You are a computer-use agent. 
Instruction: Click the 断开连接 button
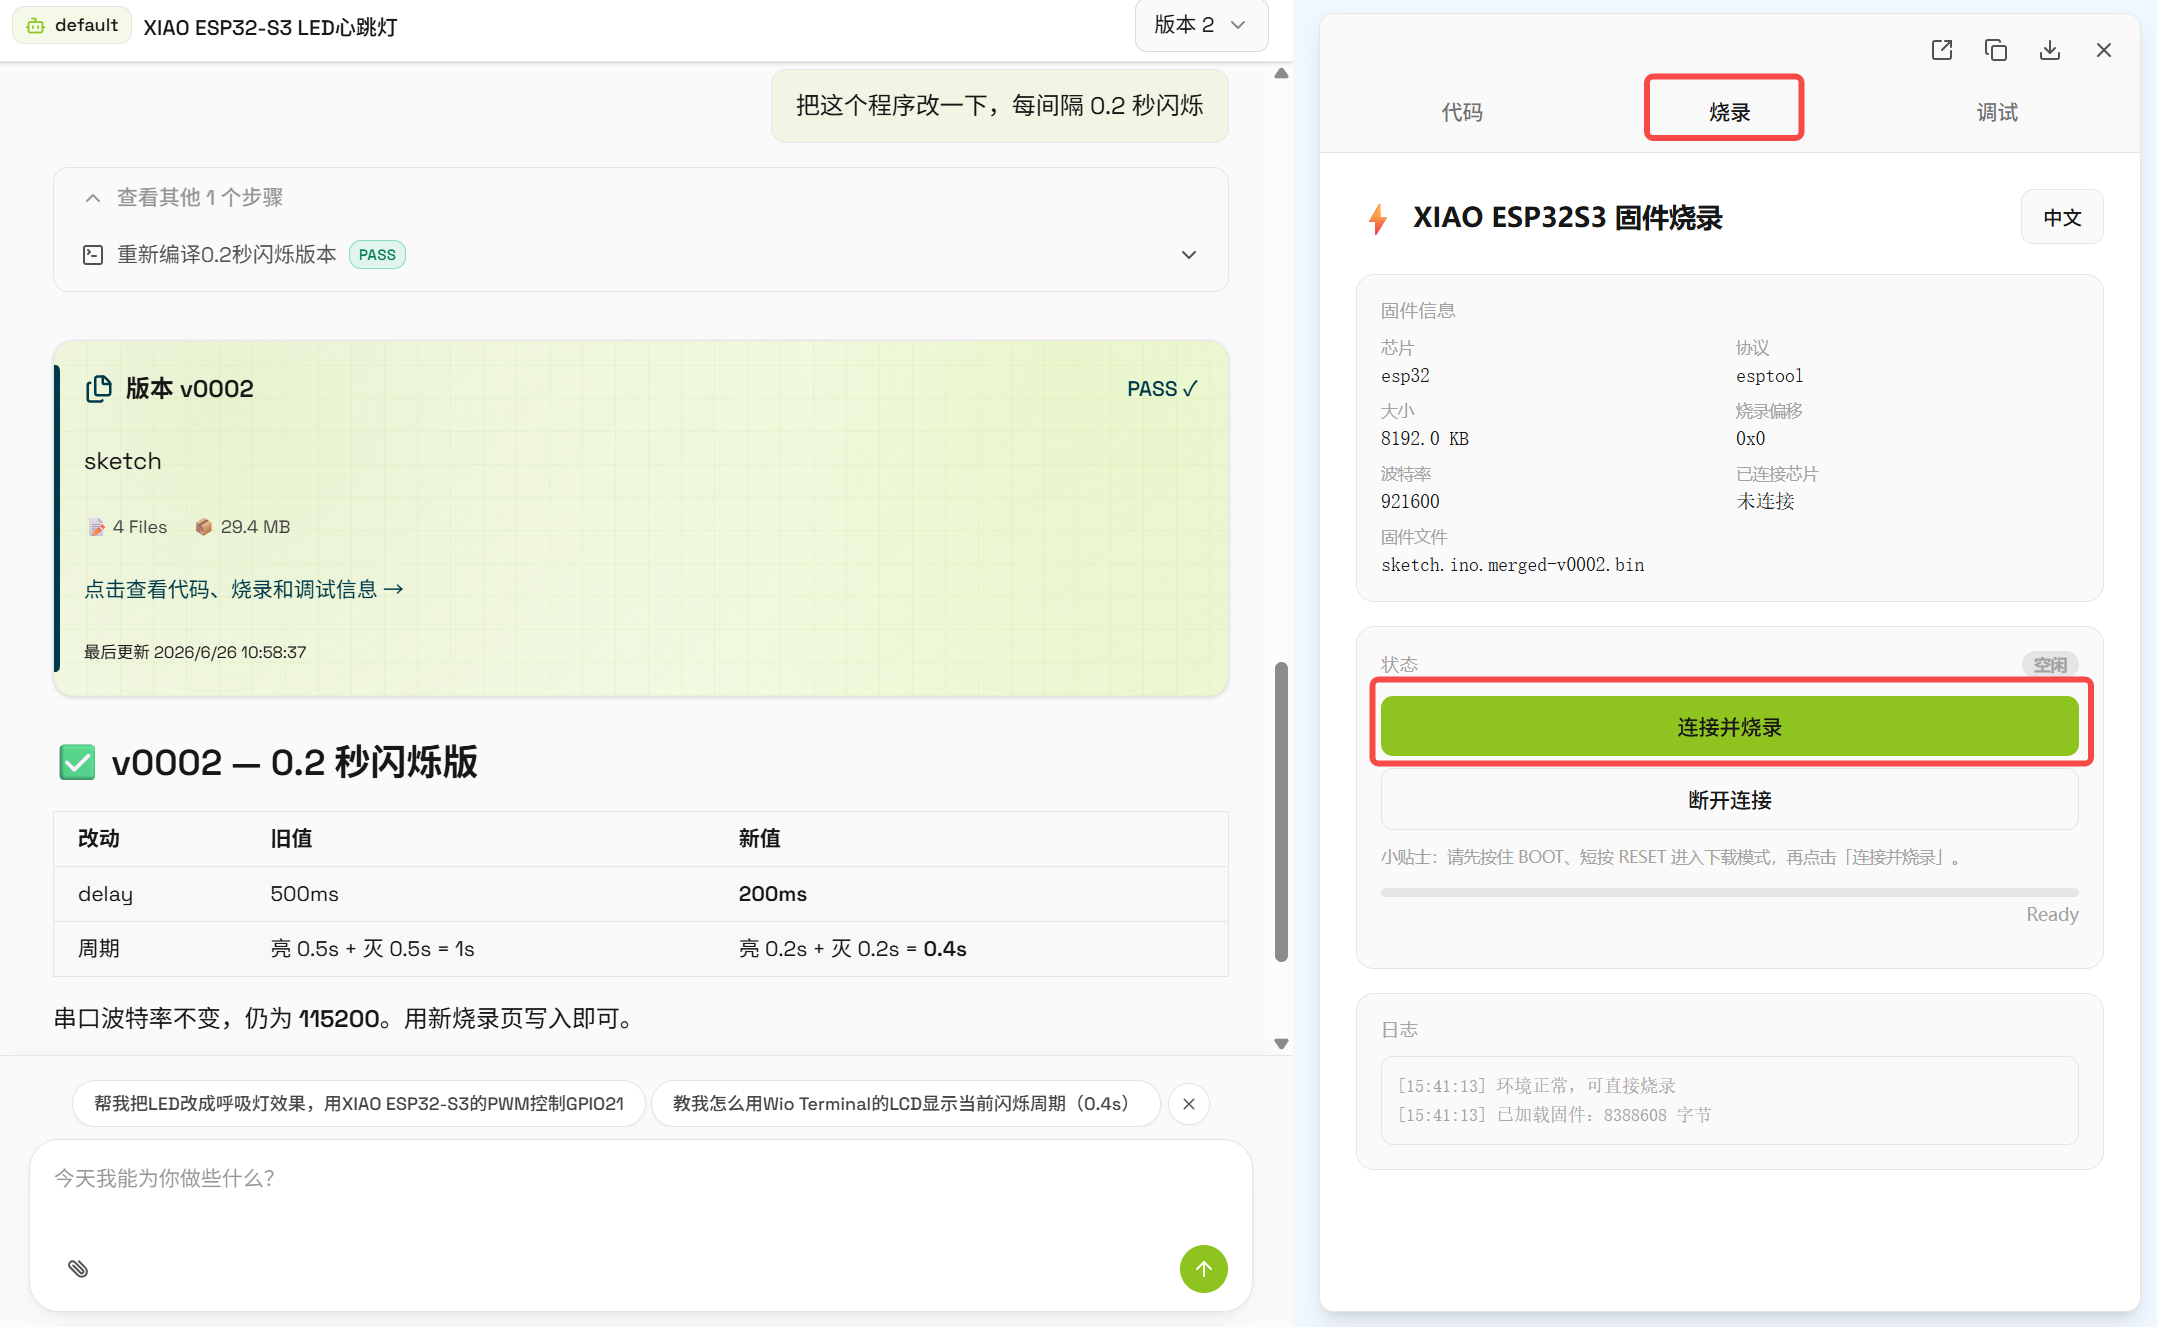pos(1729,800)
